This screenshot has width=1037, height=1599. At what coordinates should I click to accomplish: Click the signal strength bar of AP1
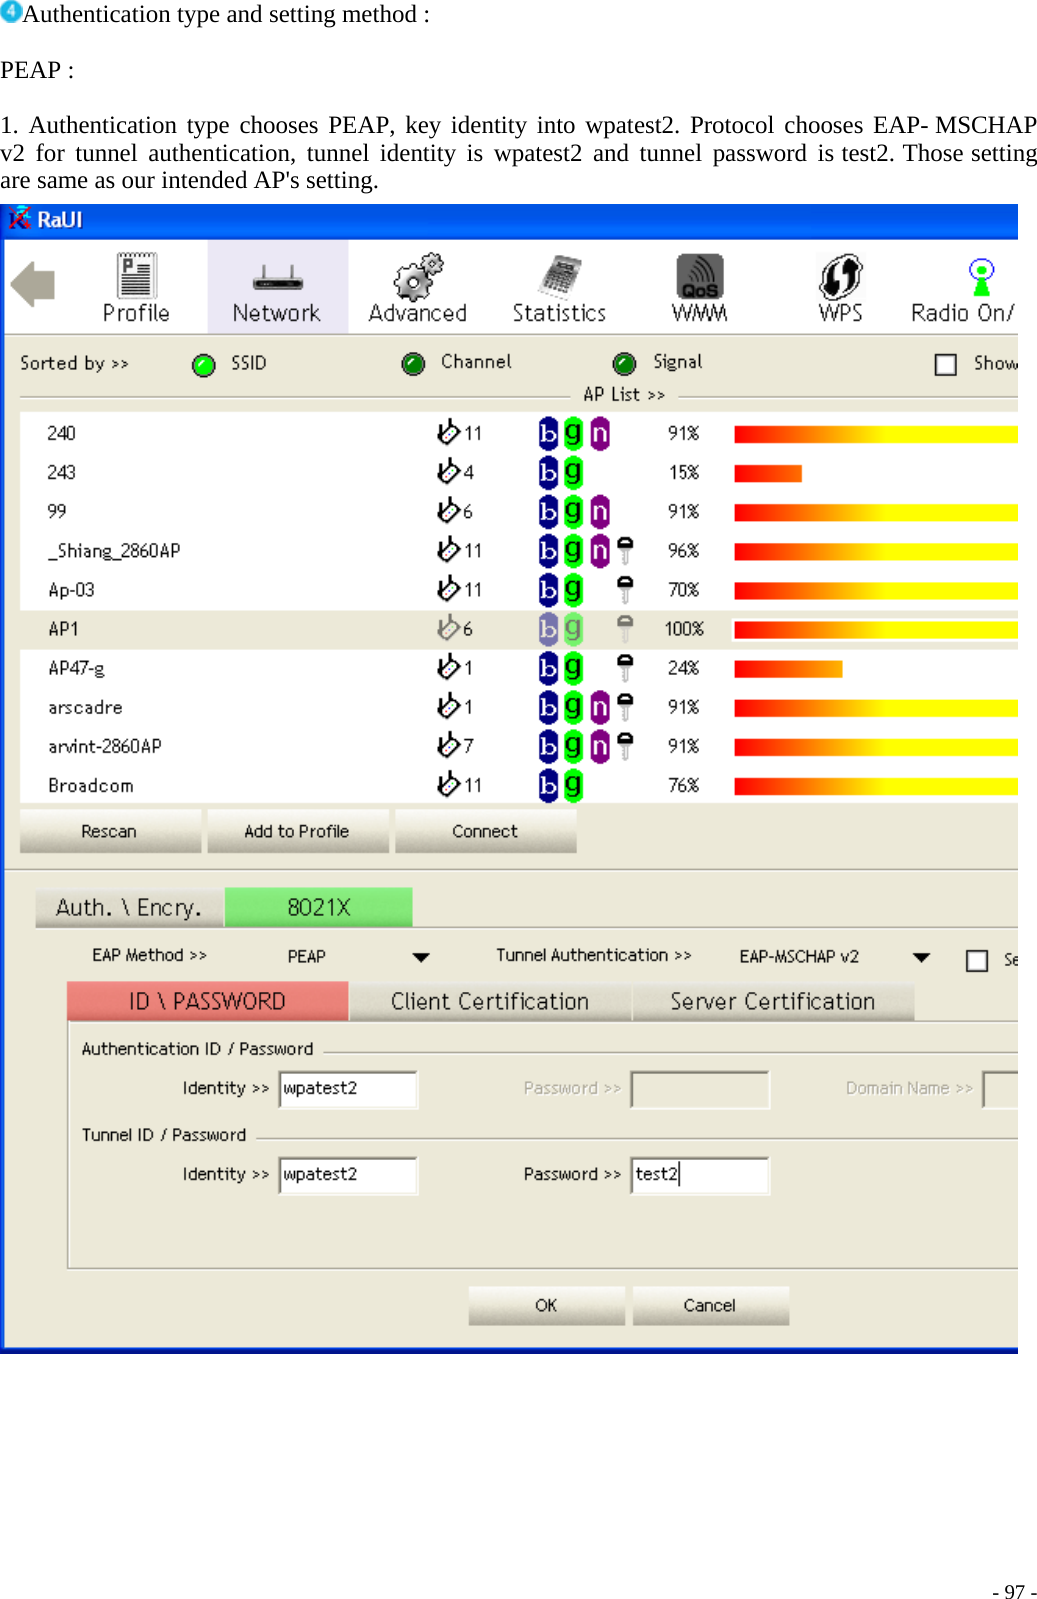point(876,630)
